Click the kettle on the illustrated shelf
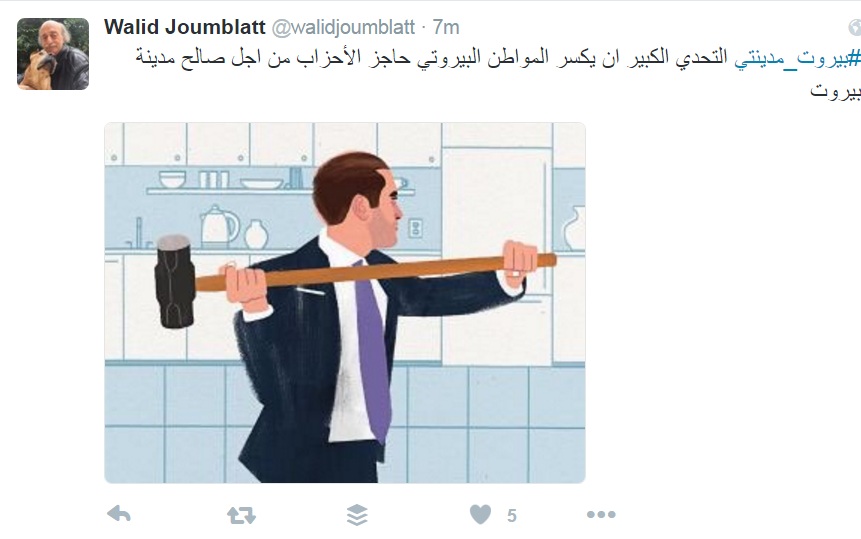Image resolution: width=861 pixels, height=539 pixels. (219, 225)
